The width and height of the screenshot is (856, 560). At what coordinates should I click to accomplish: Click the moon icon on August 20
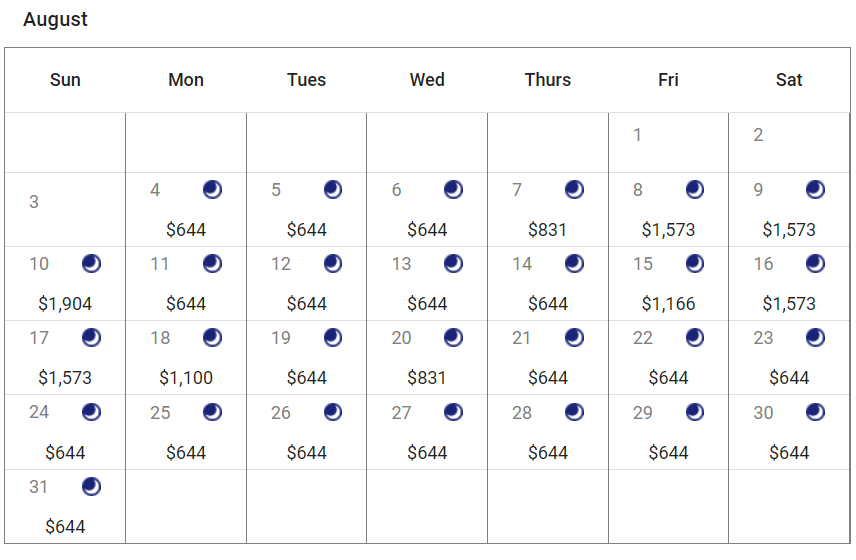[x=454, y=338]
